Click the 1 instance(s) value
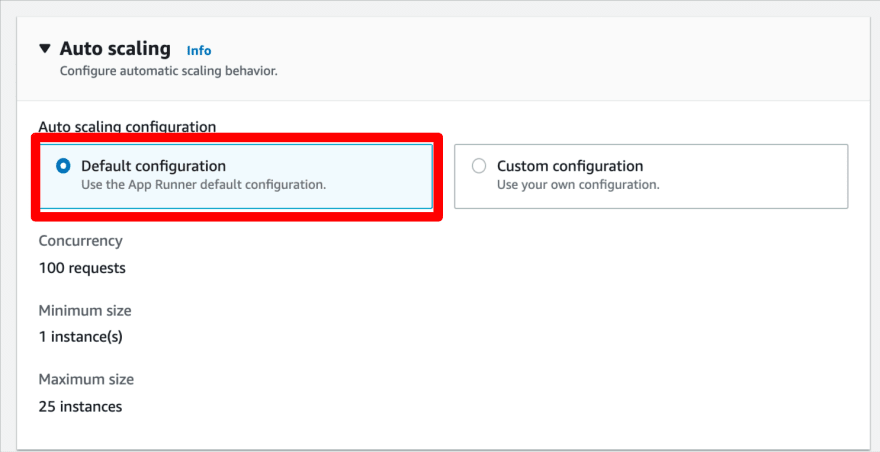The width and height of the screenshot is (880, 452). [80, 337]
